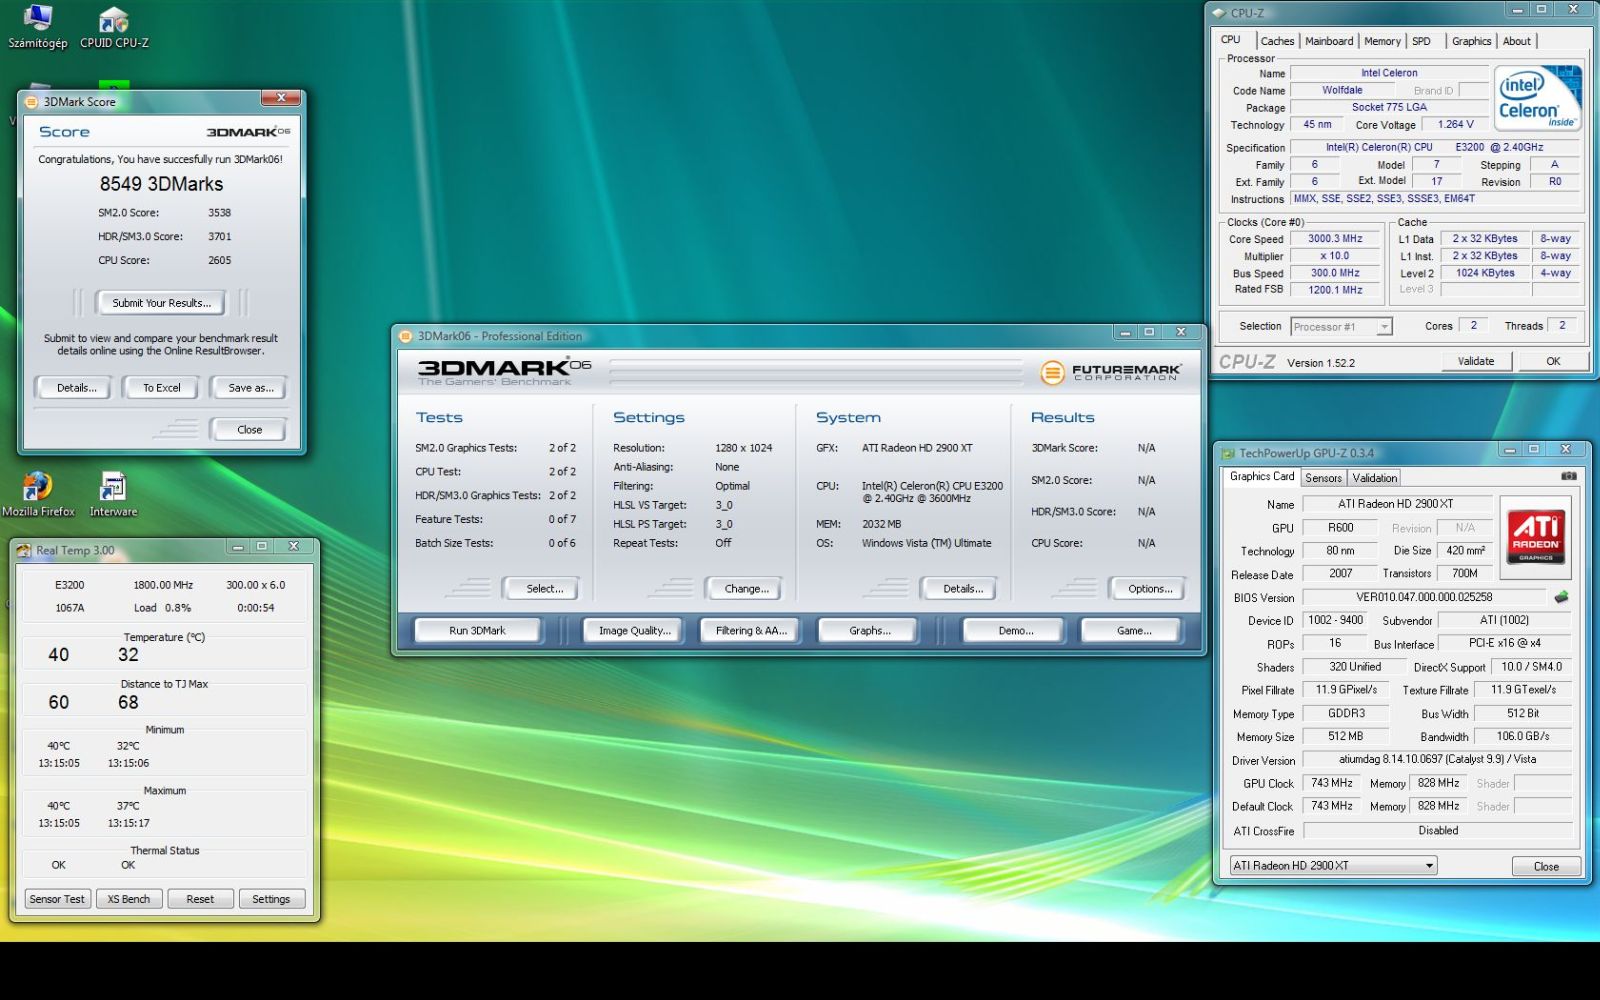The image size is (1600, 1000).
Task: Close the 3DMark Score dialog via Close button
Action: point(250,430)
